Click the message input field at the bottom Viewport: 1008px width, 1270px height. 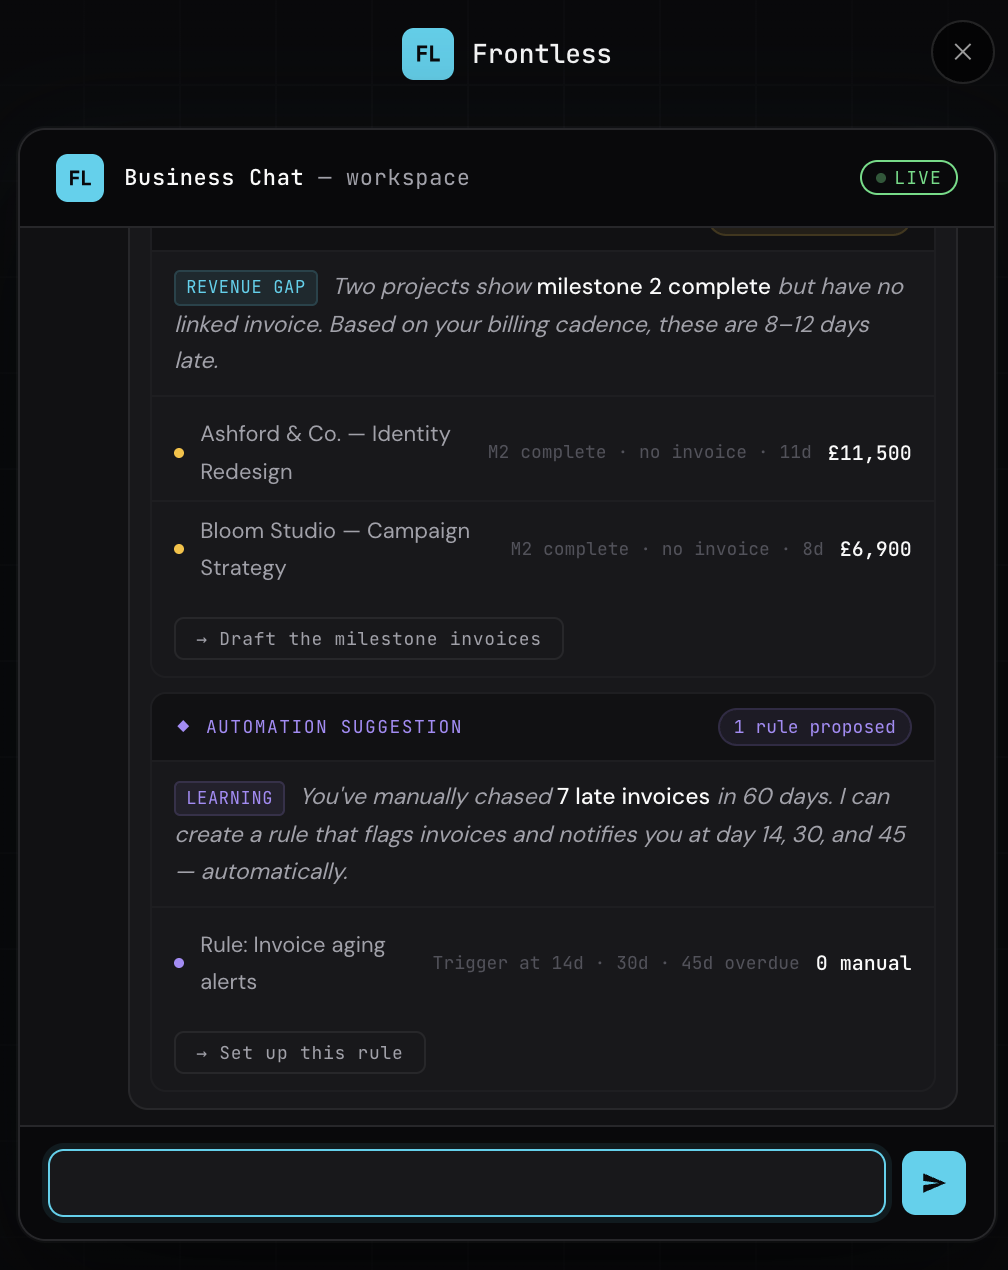[466, 1182]
